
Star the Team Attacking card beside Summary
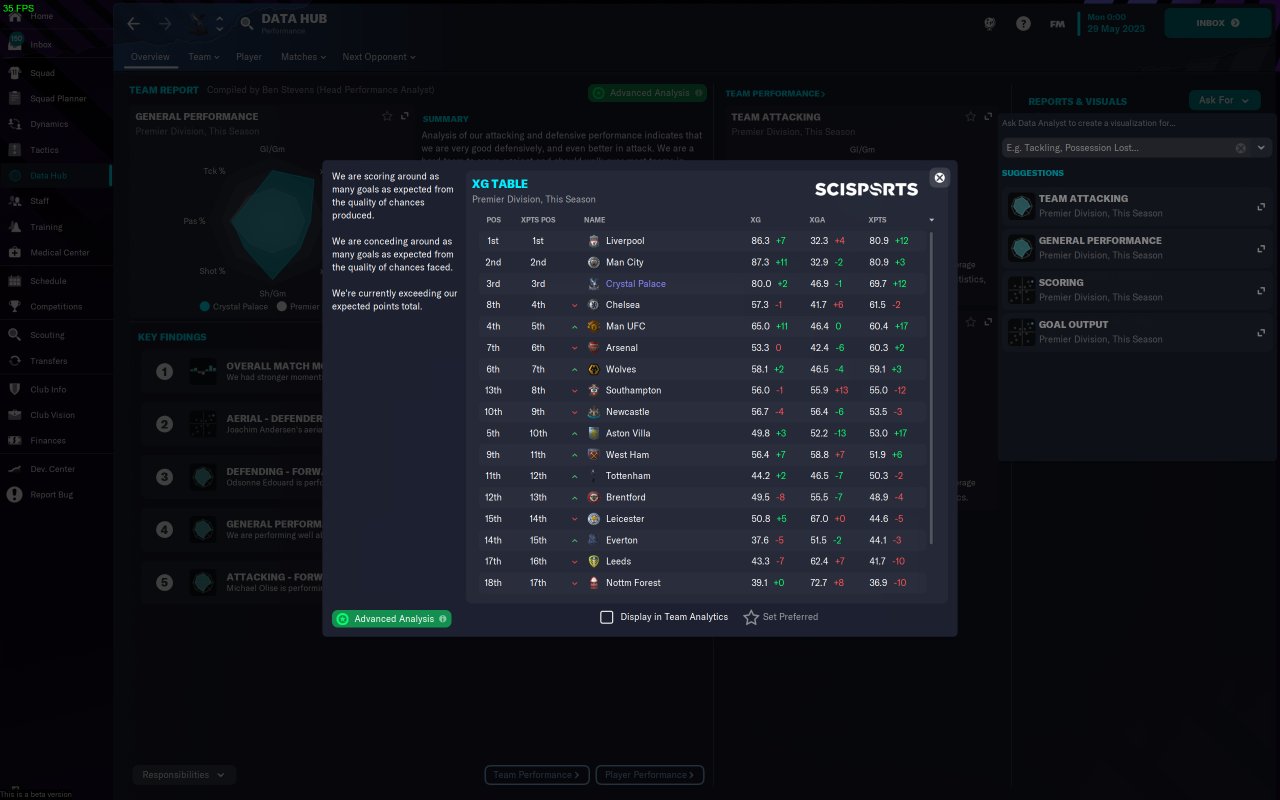tap(970, 117)
